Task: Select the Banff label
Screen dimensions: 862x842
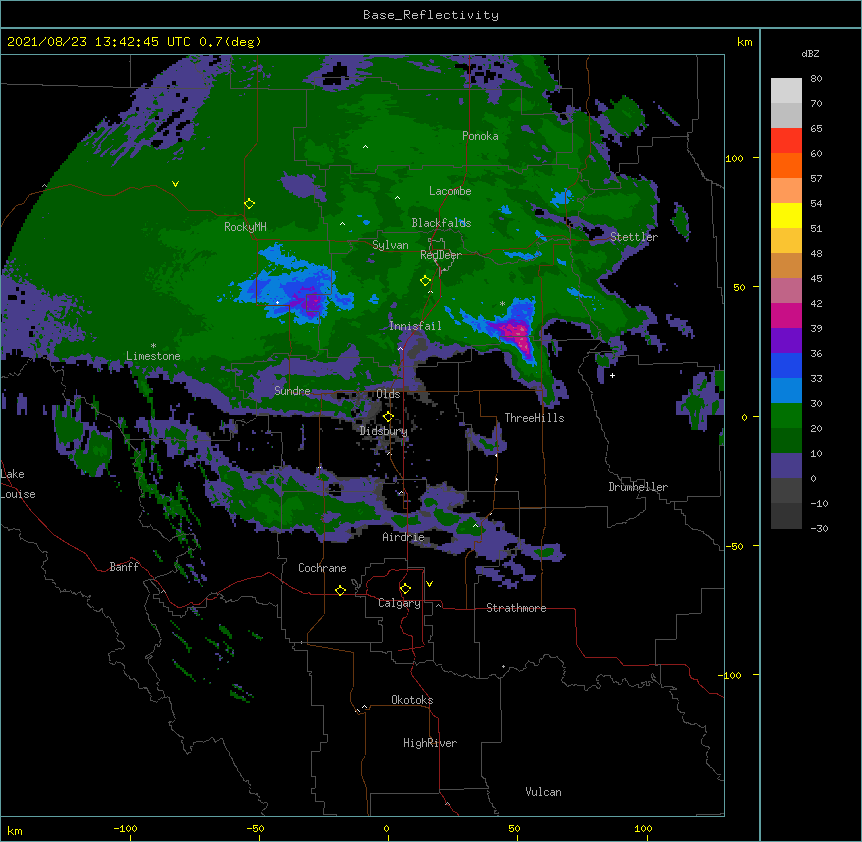Action: tap(124, 567)
